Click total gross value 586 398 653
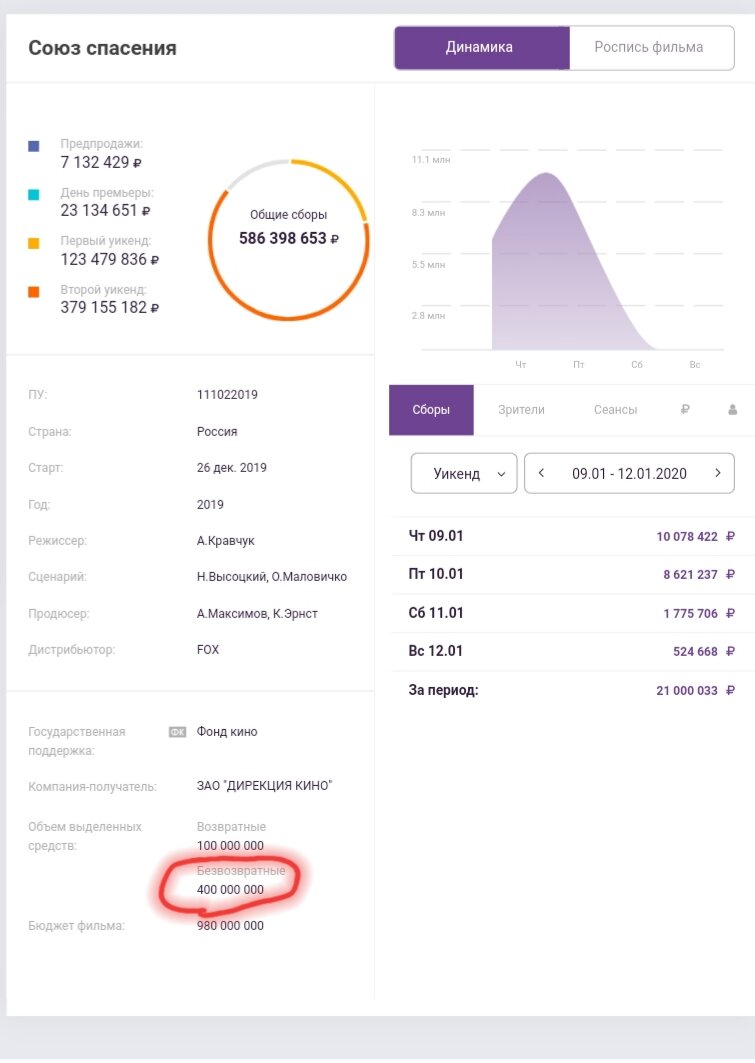 [x=289, y=238]
